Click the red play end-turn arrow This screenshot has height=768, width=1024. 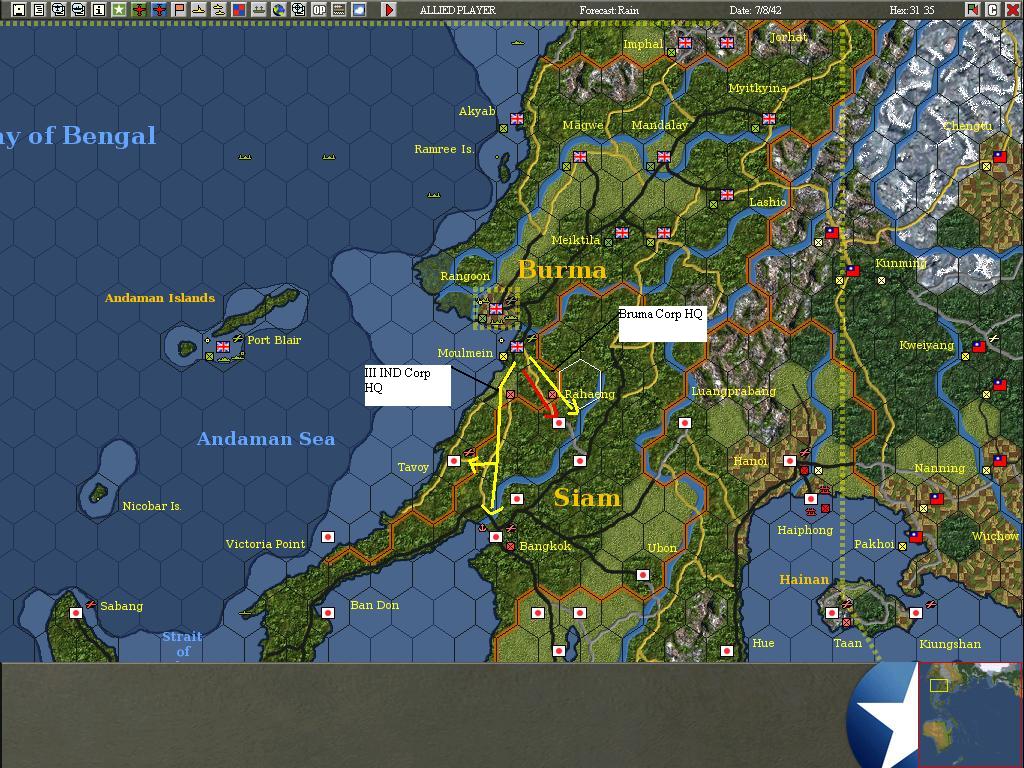click(x=389, y=9)
